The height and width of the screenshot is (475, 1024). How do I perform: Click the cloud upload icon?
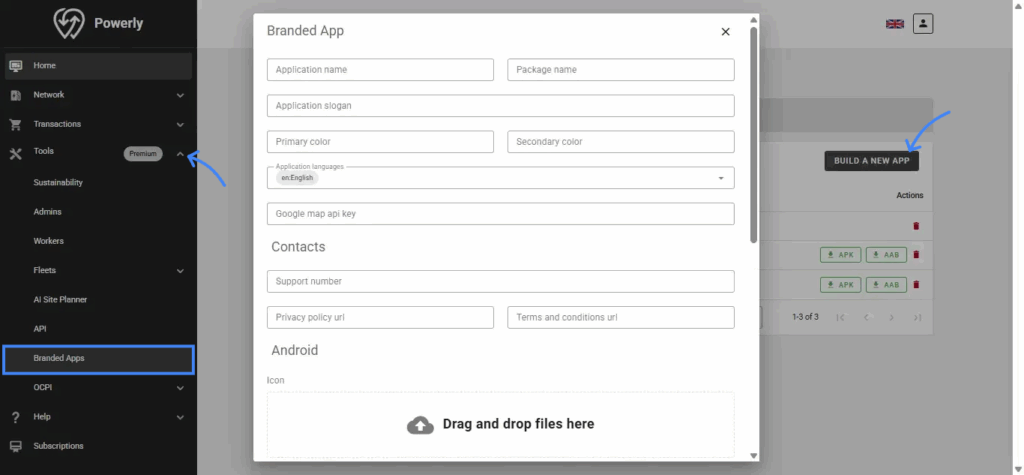(x=420, y=424)
